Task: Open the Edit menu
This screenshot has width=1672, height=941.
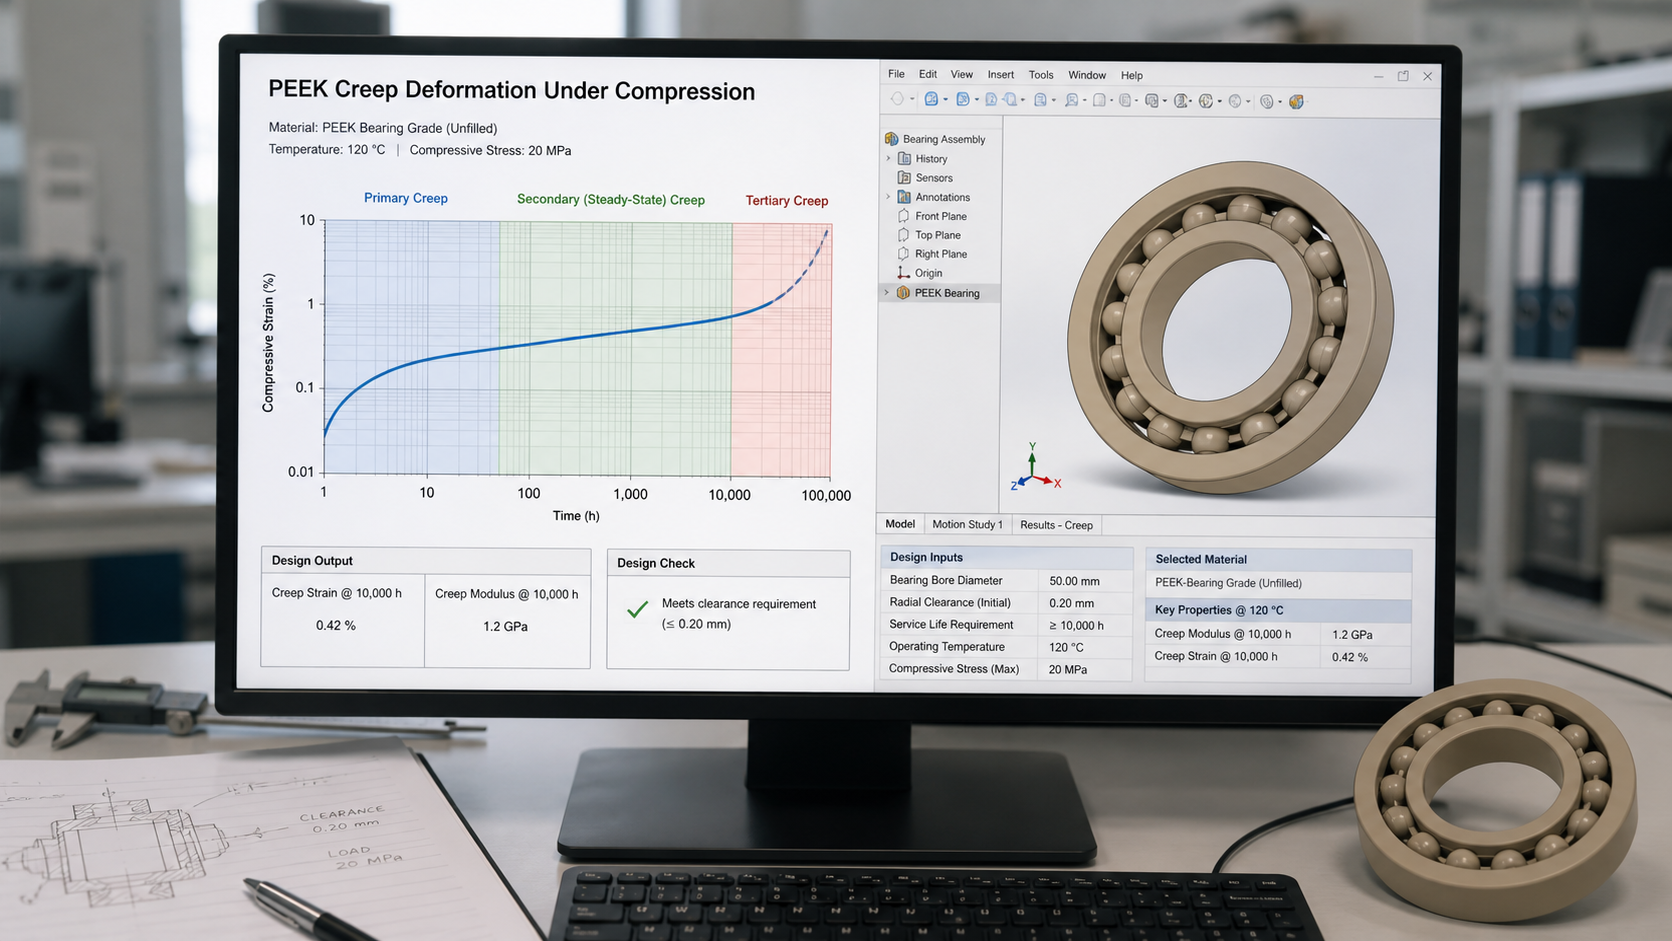Action: point(928,74)
